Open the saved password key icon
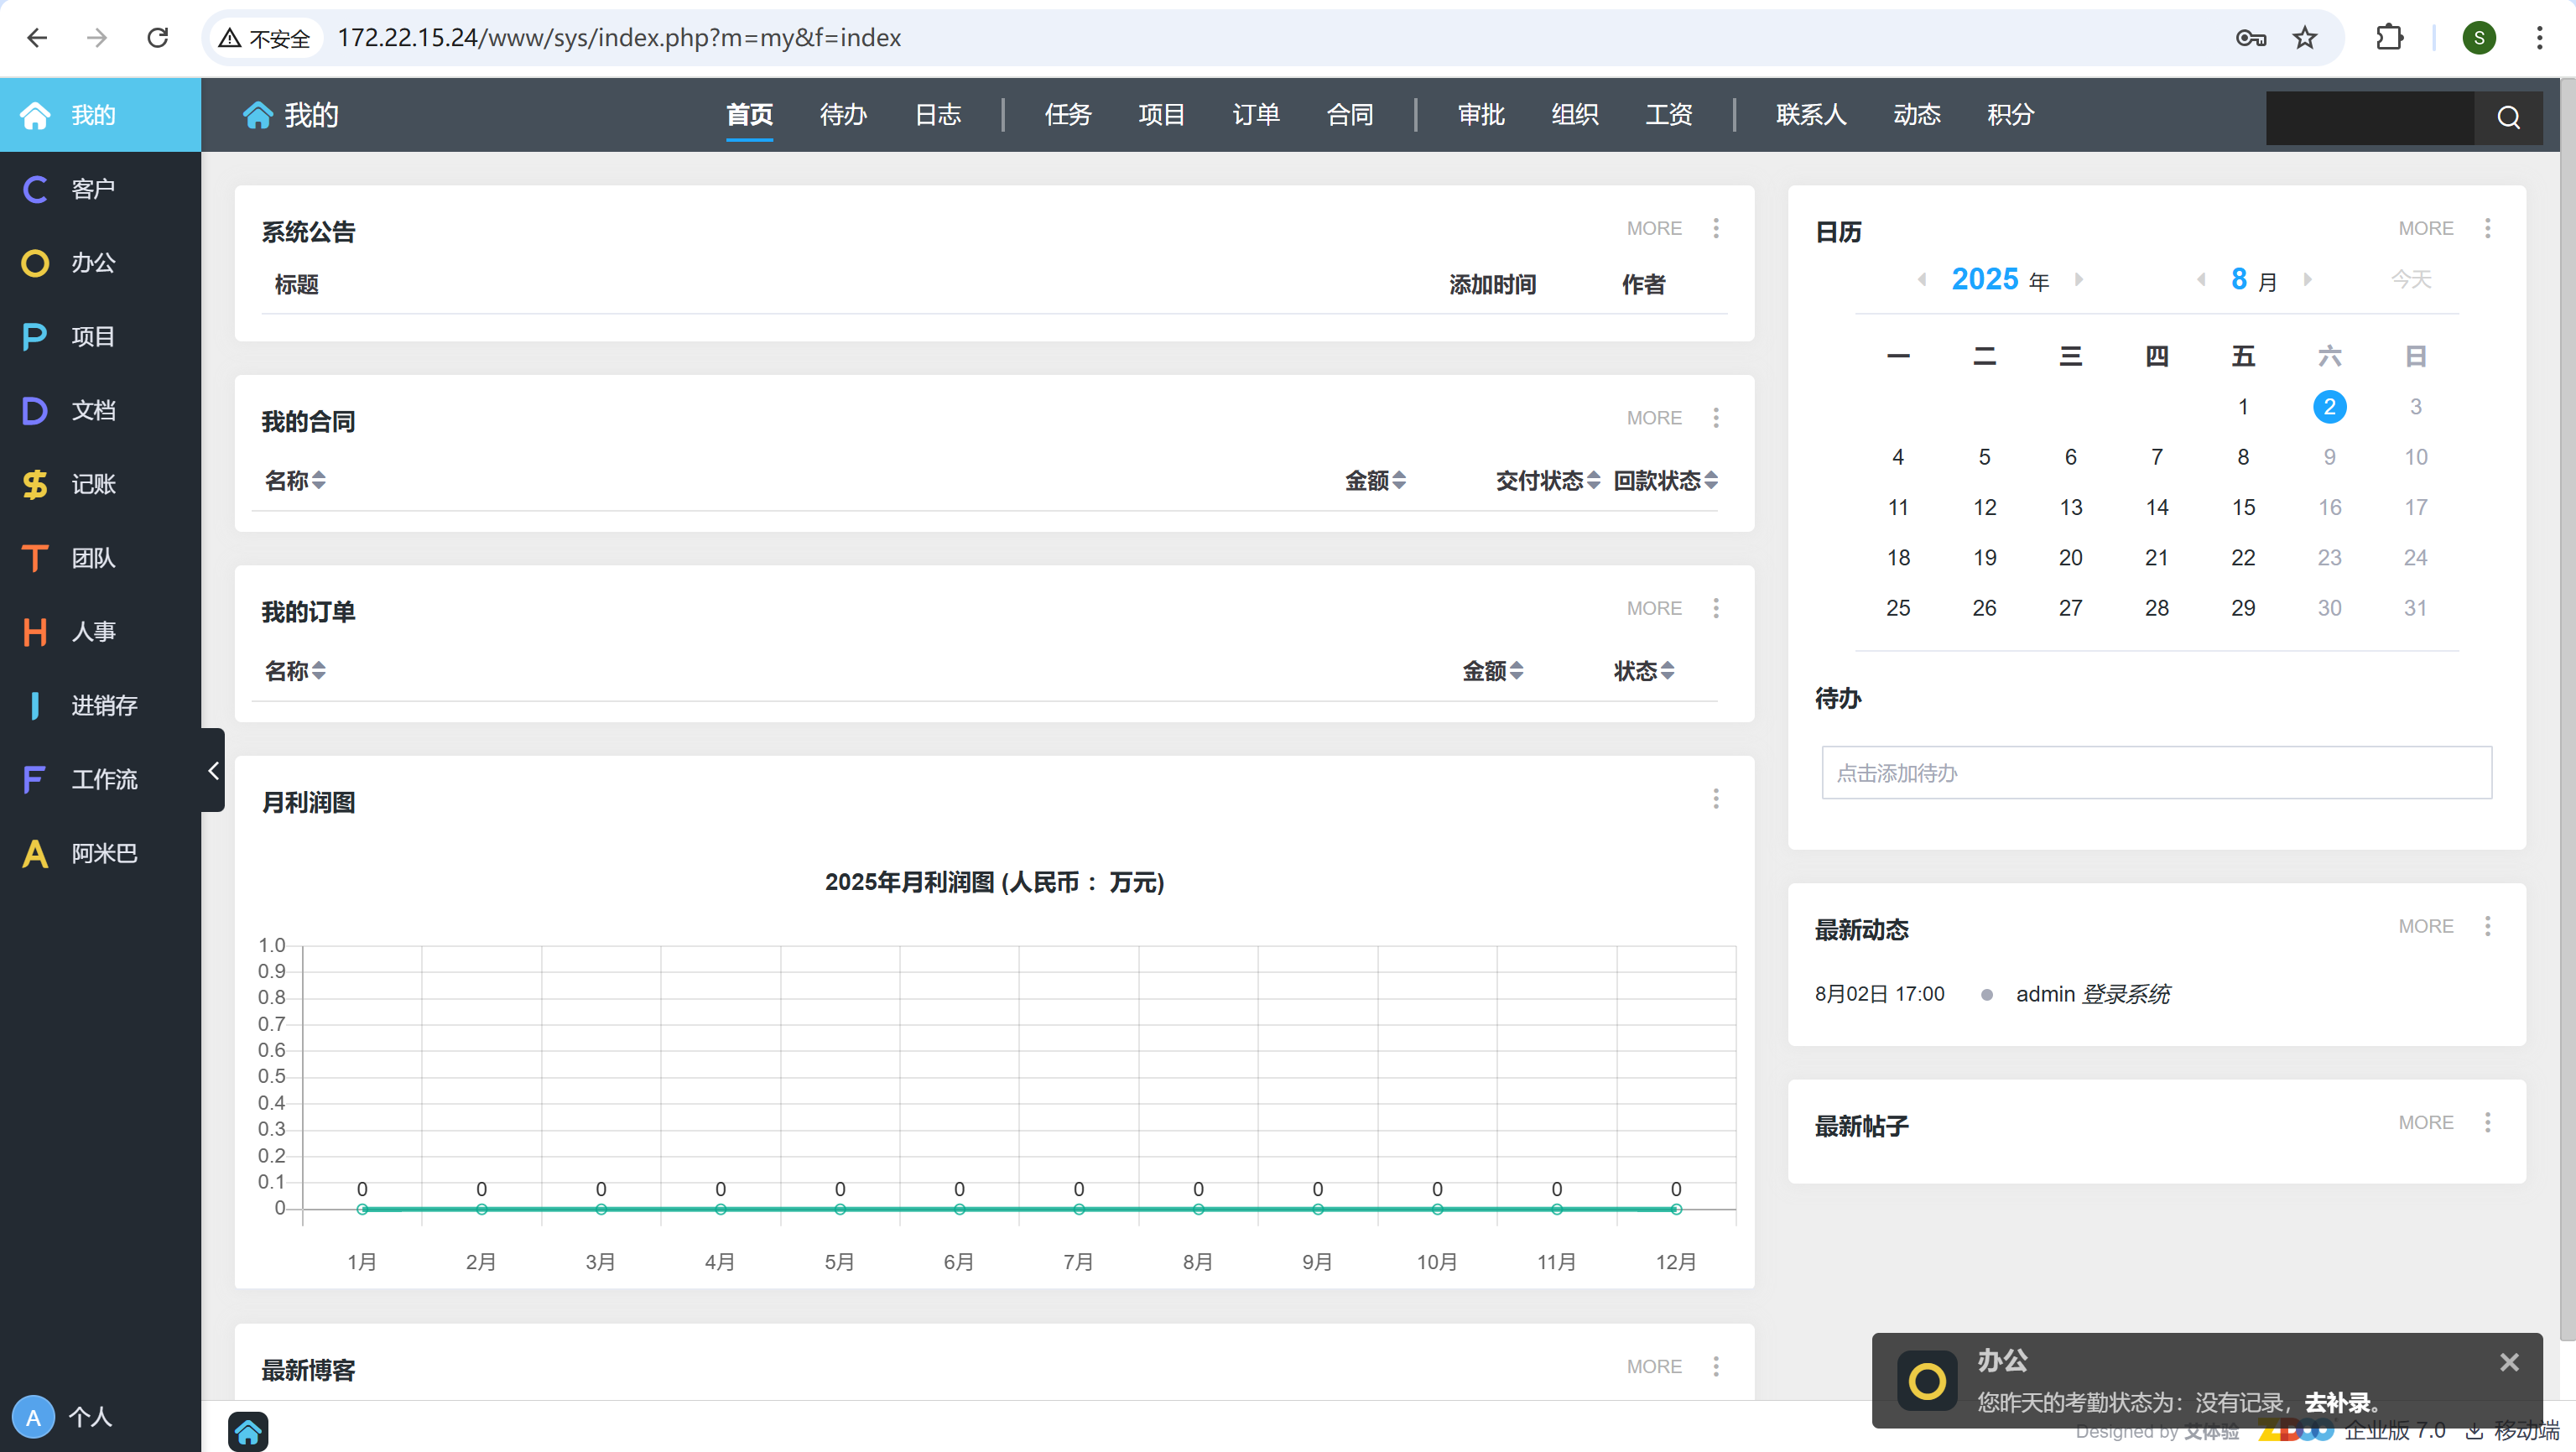This screenshot has width=2576, height=1452. 2251,38
